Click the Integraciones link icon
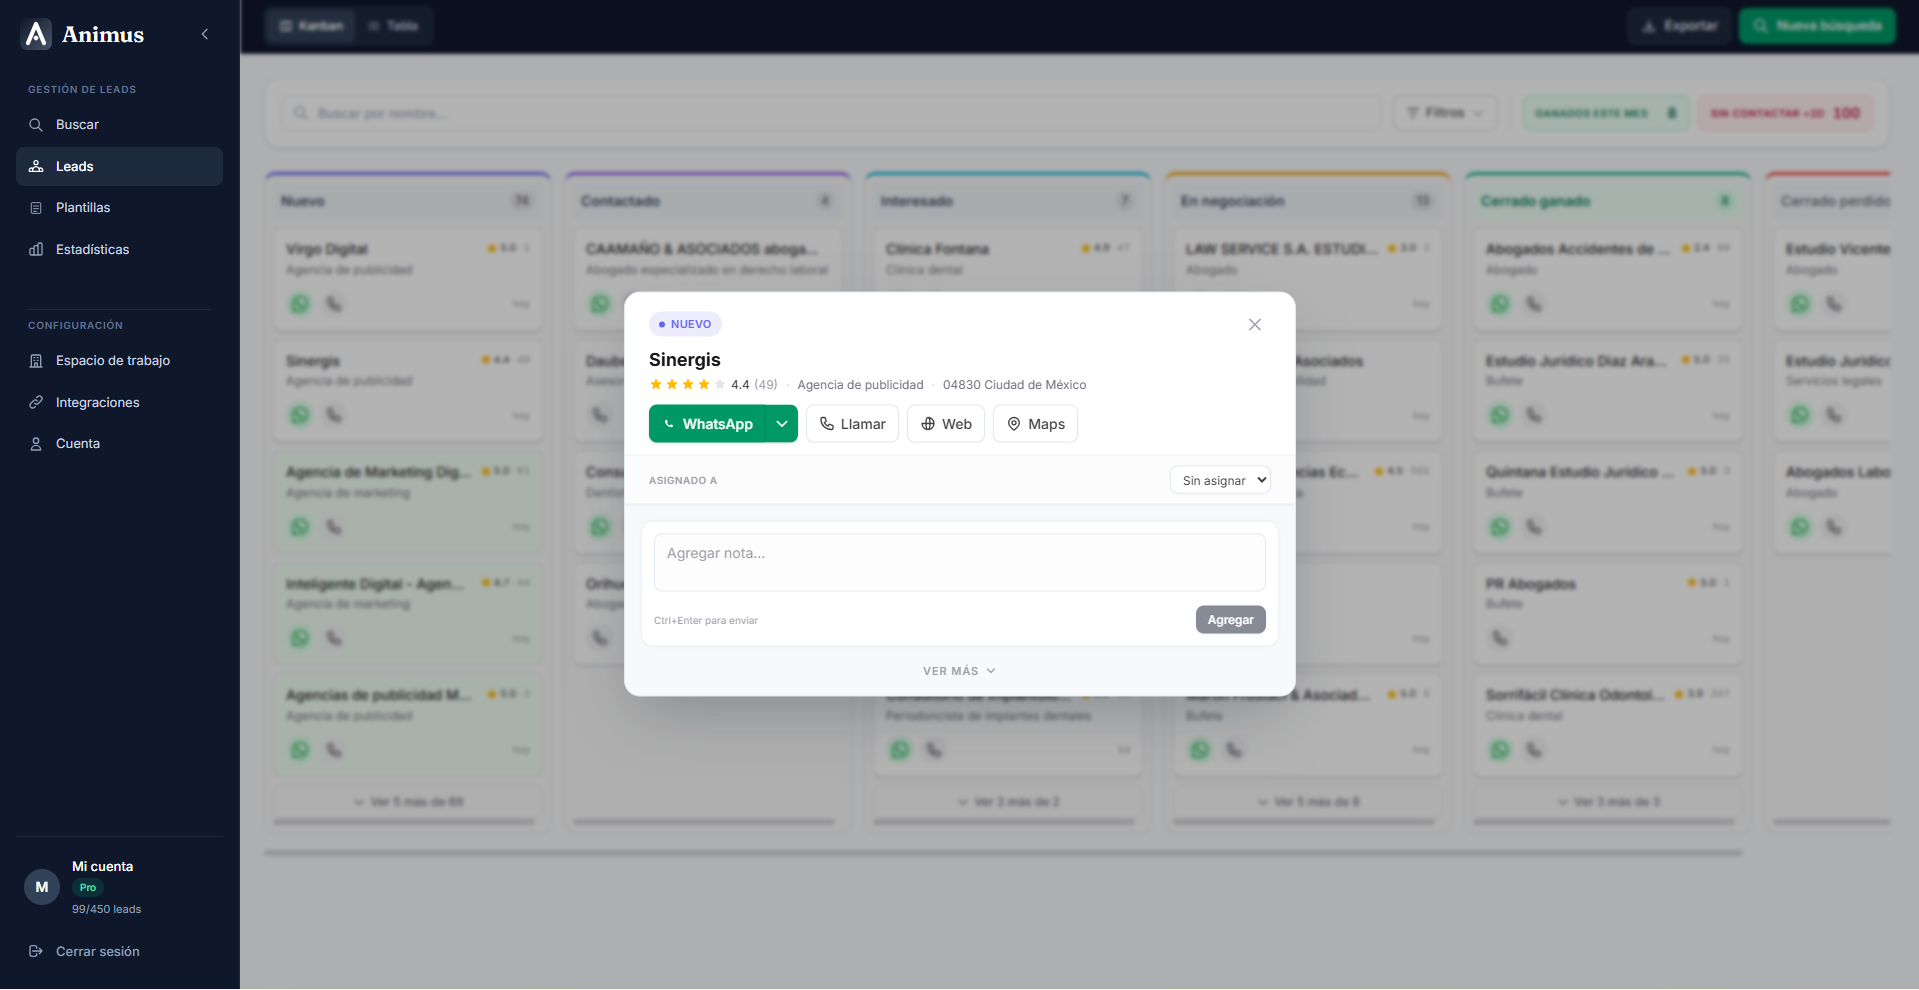Screen dimensions: 1919x990 (36, 402)
